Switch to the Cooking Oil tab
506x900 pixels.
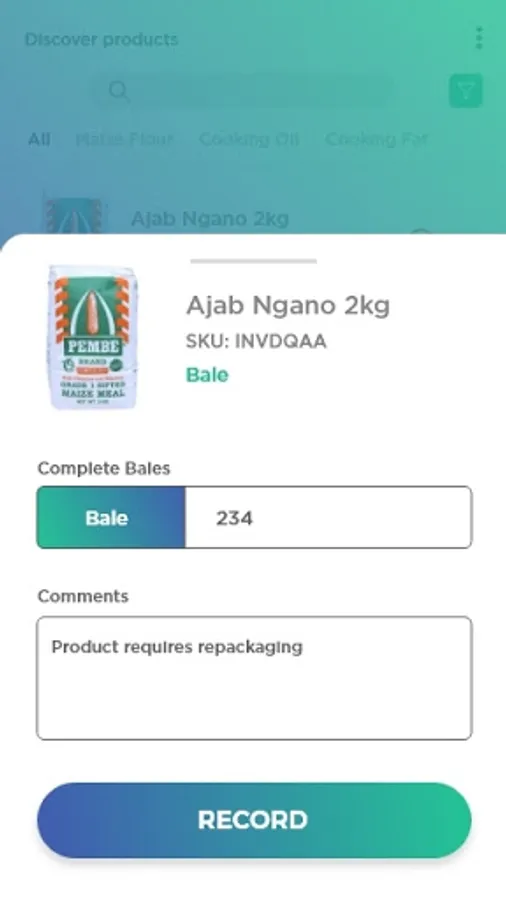tap(249, 139)
